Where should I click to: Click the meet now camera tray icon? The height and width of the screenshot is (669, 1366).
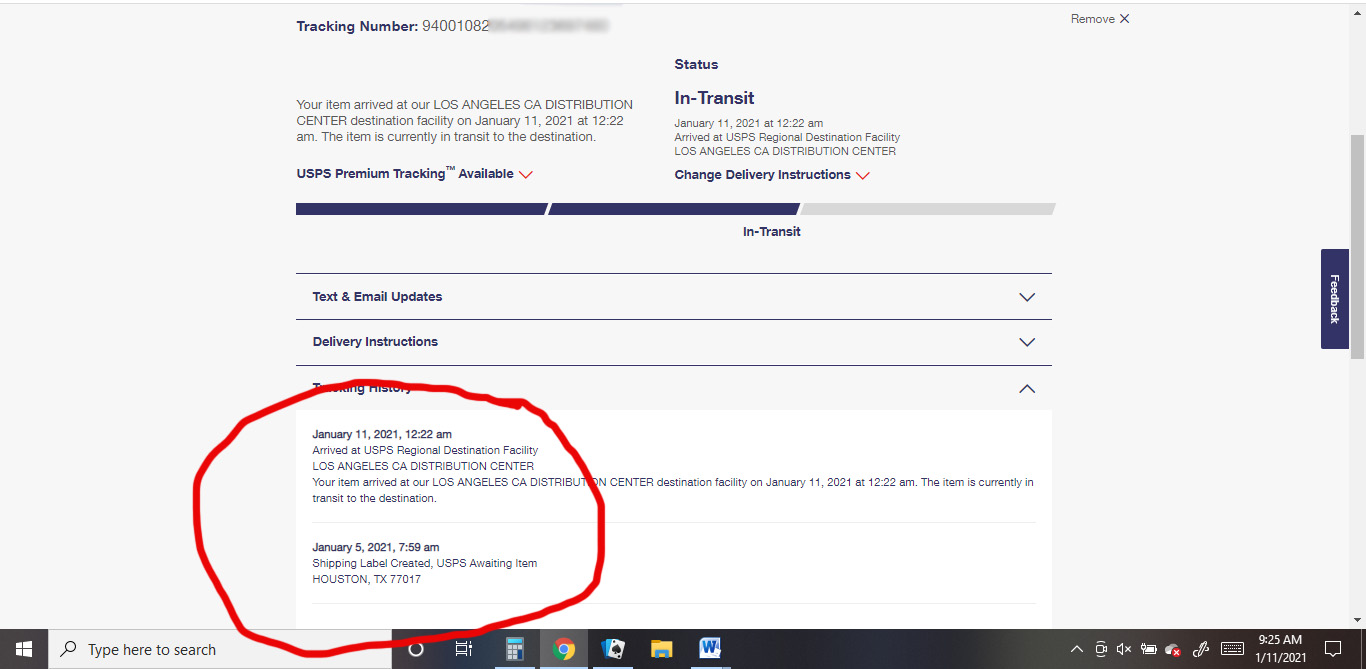pos(1100,649)
